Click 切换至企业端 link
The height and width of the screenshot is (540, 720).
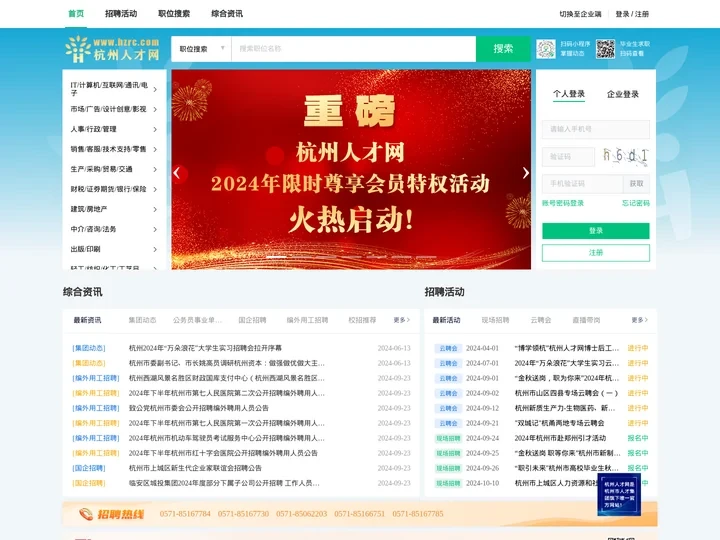point(580,14)
